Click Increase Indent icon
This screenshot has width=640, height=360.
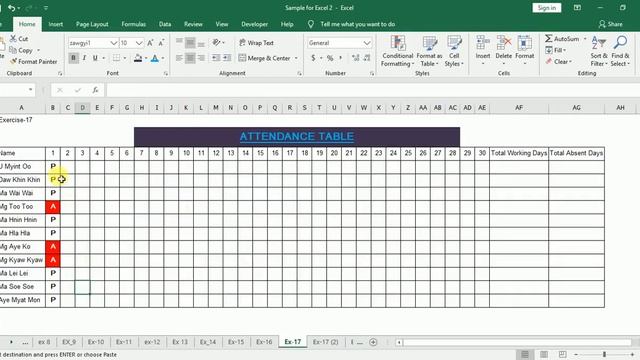coord(227,58)
